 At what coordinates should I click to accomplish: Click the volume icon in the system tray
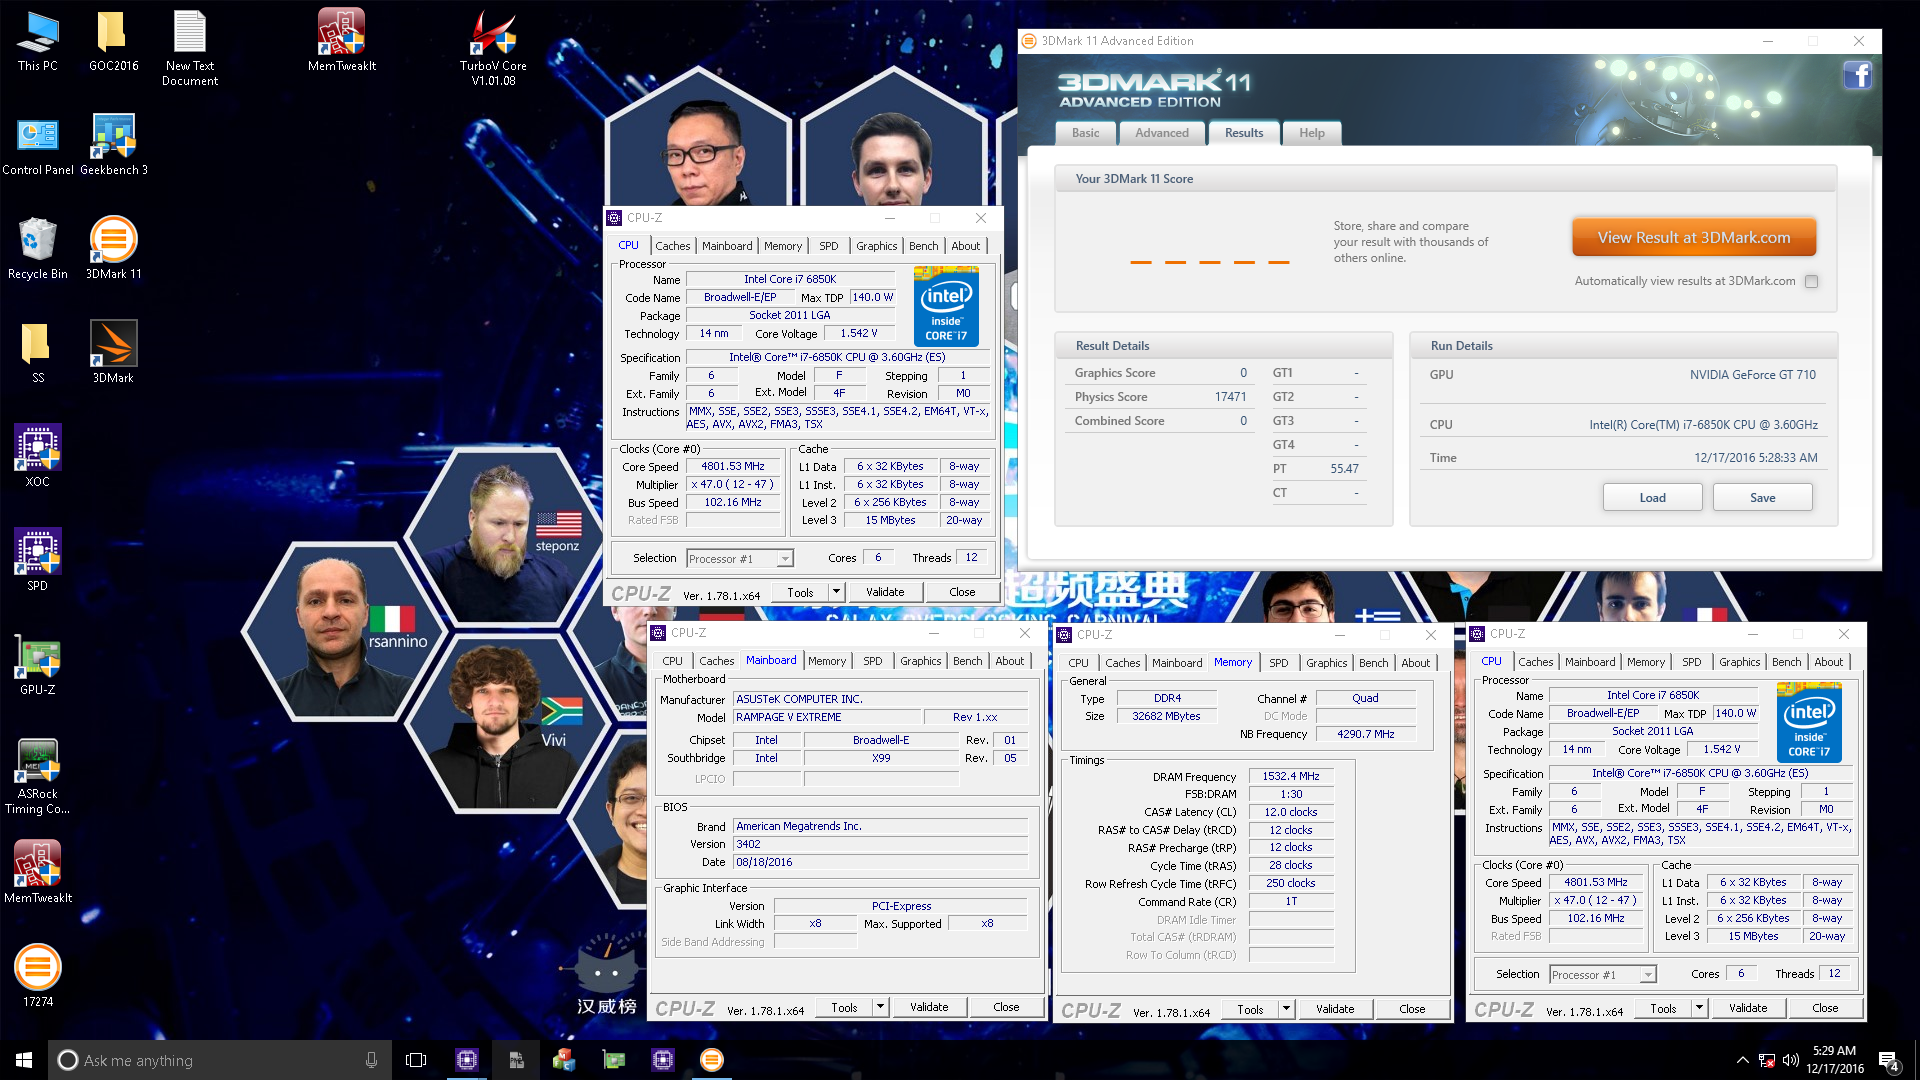pos(1791,1060)
